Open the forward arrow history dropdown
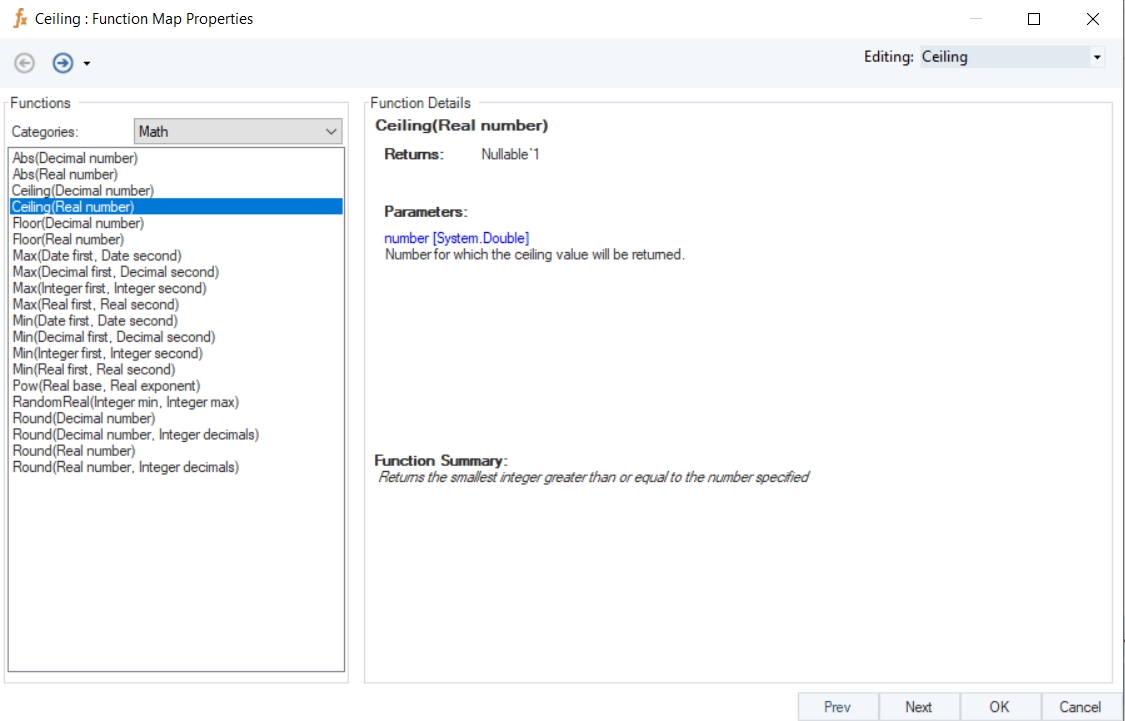This screenshot has width=1125, height=721. [x=87, y=64]
